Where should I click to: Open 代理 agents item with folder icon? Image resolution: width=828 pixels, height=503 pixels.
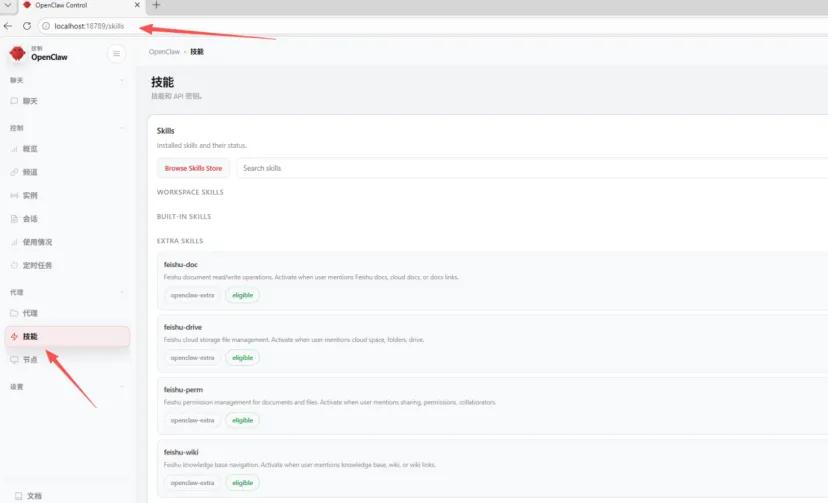pyautogui.click(x=68, y=313)
